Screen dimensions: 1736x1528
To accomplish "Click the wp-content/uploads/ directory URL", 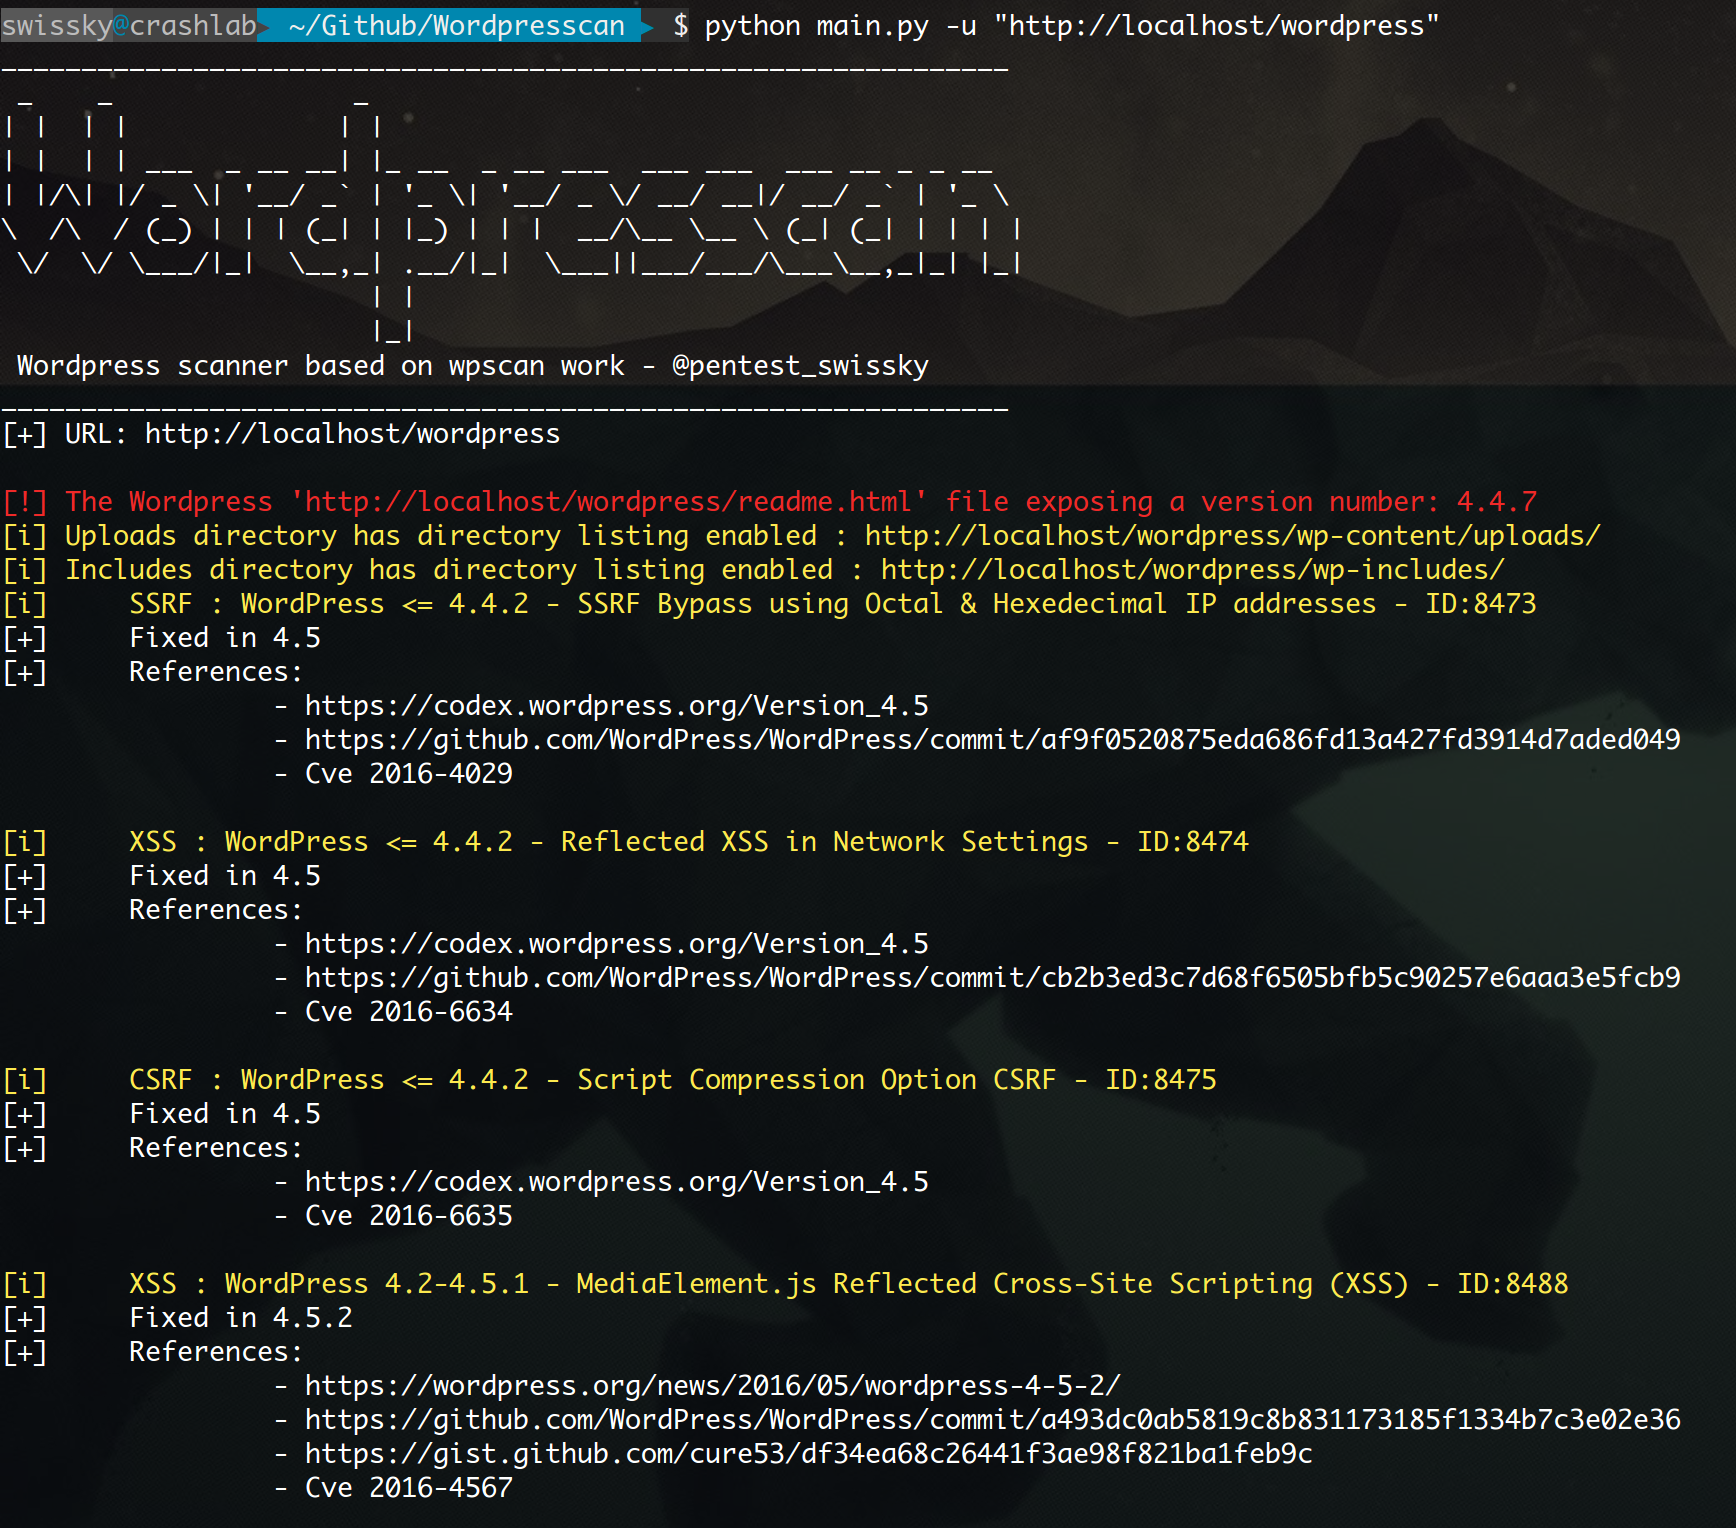I will (1232, 536).
